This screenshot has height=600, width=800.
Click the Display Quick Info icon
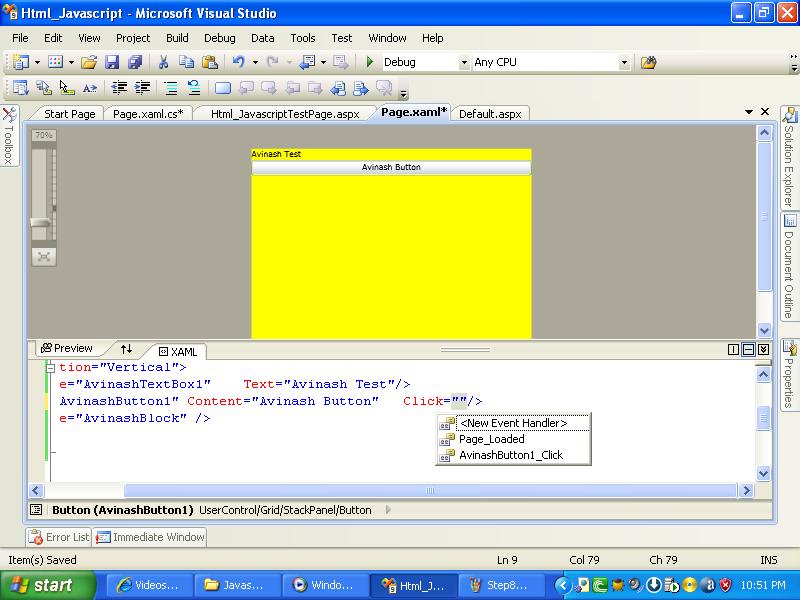(67, 88)
